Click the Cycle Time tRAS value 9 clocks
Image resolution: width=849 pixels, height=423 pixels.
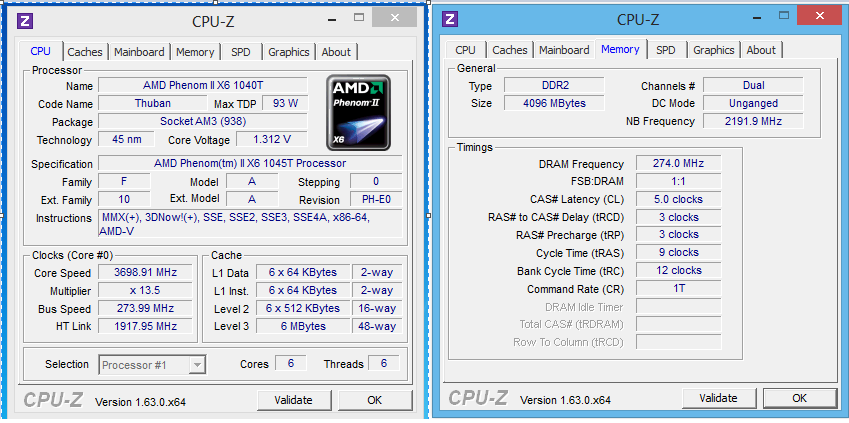point(679,252)
